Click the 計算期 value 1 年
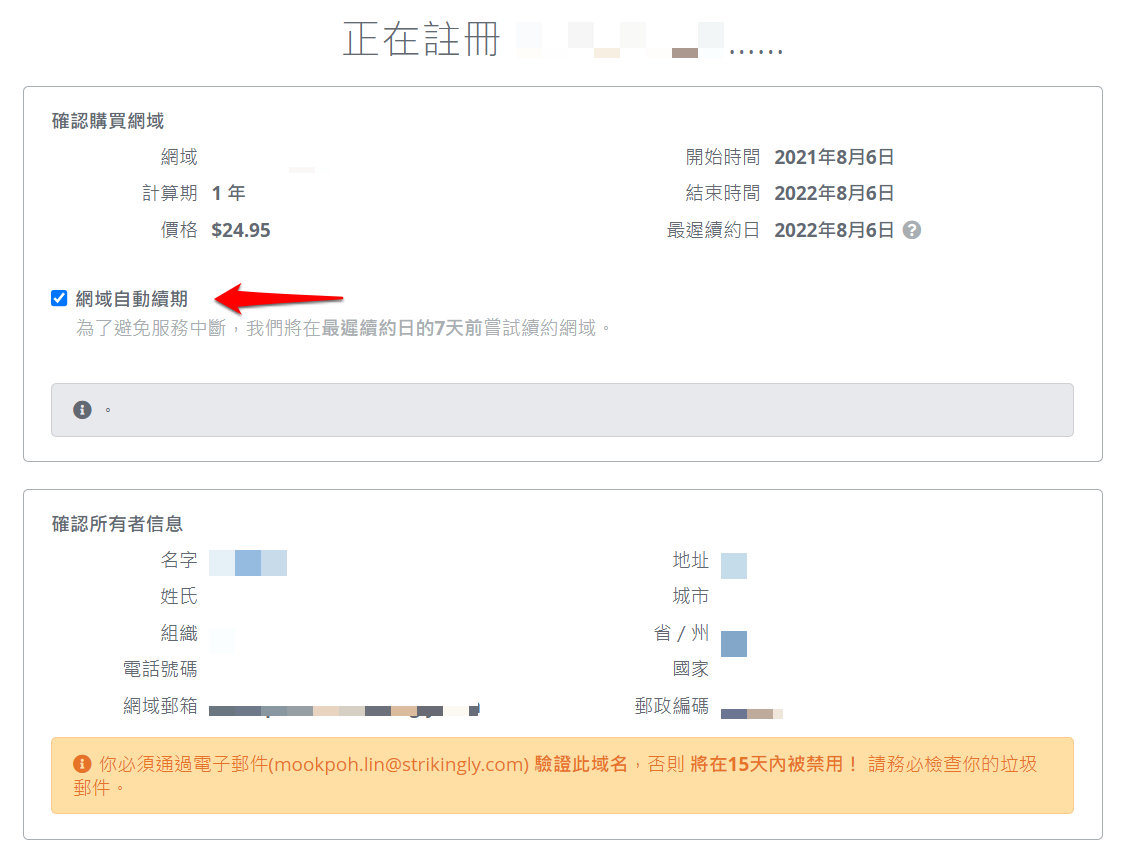The width and height of the screenshot is (1127, 858). 229,193
